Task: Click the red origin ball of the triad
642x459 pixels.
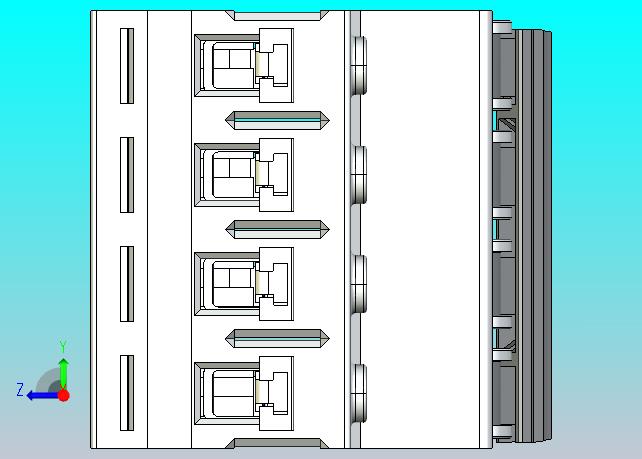Action: tap(63, 396)
